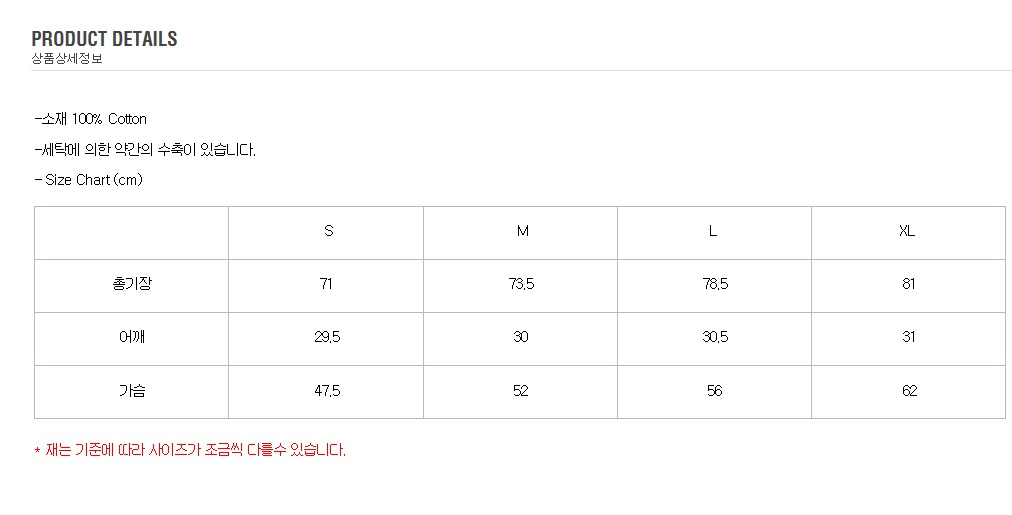Click the 가슴 value 52 for size M

(521, 391)
